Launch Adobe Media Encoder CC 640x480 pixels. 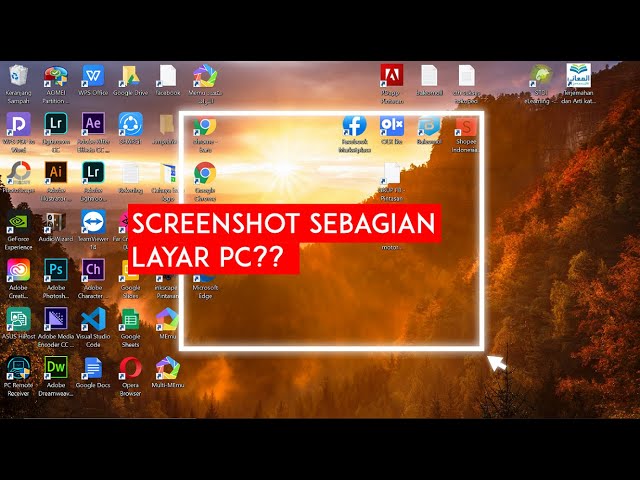[x=56, y=319]
